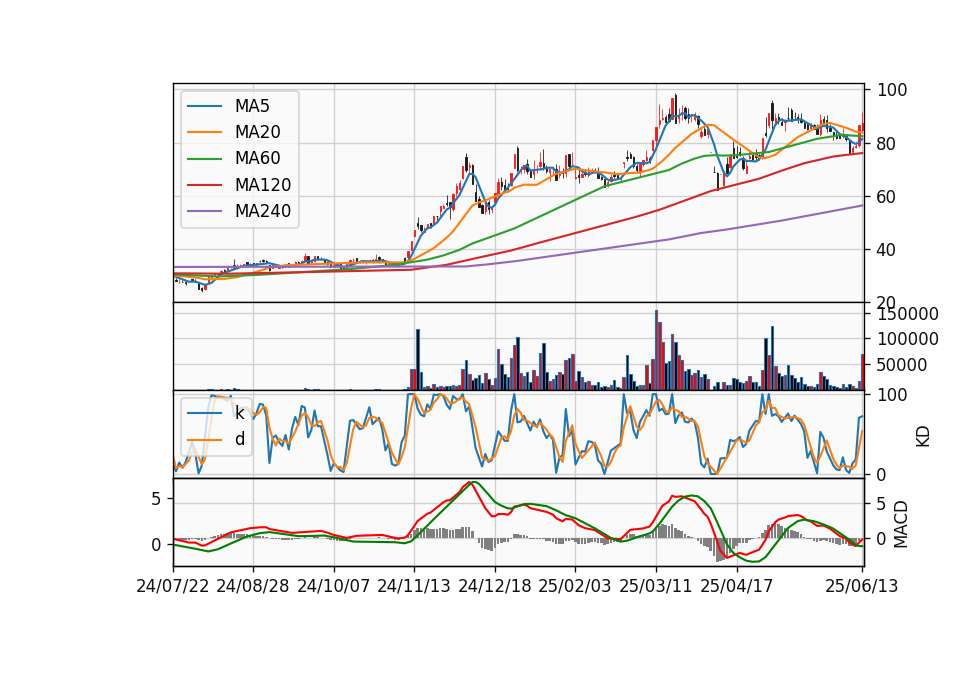Click the orange MA20 legend line
The height and width of the screenshot is (690, 960).
tap(204, 132)
